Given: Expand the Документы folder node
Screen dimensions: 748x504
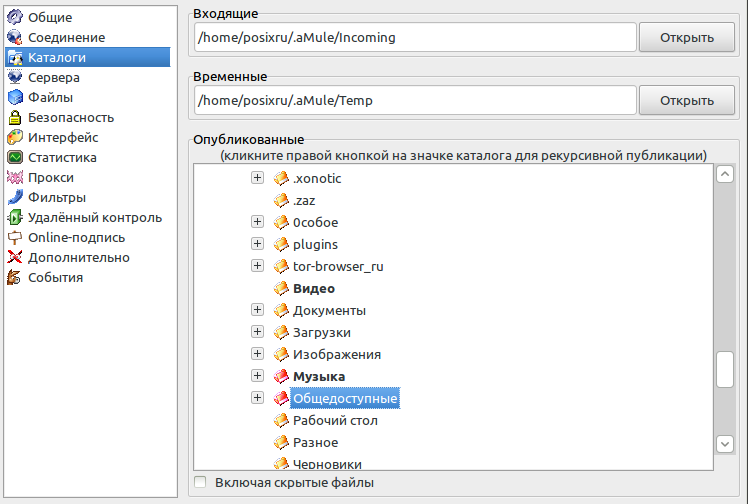Looking at the screenshot, I should (x=257, y=310).
